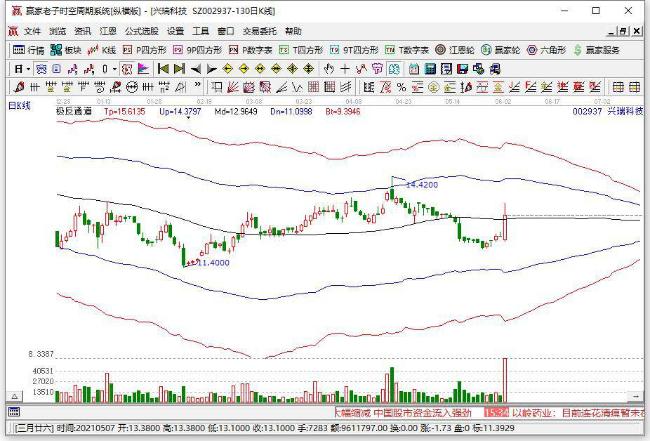Open the 0 value dropdown arrow
This screenshot has width=650, height=441.
[x=115, y=69]
